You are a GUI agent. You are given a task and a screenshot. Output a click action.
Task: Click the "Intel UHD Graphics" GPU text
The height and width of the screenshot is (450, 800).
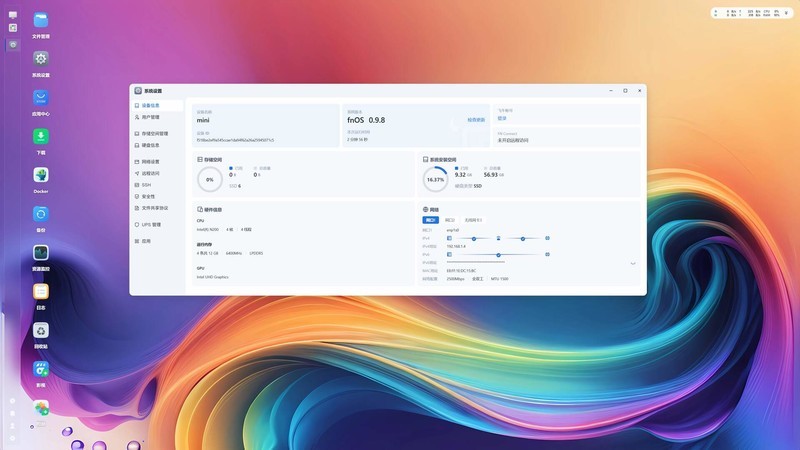tap(213, 277)
